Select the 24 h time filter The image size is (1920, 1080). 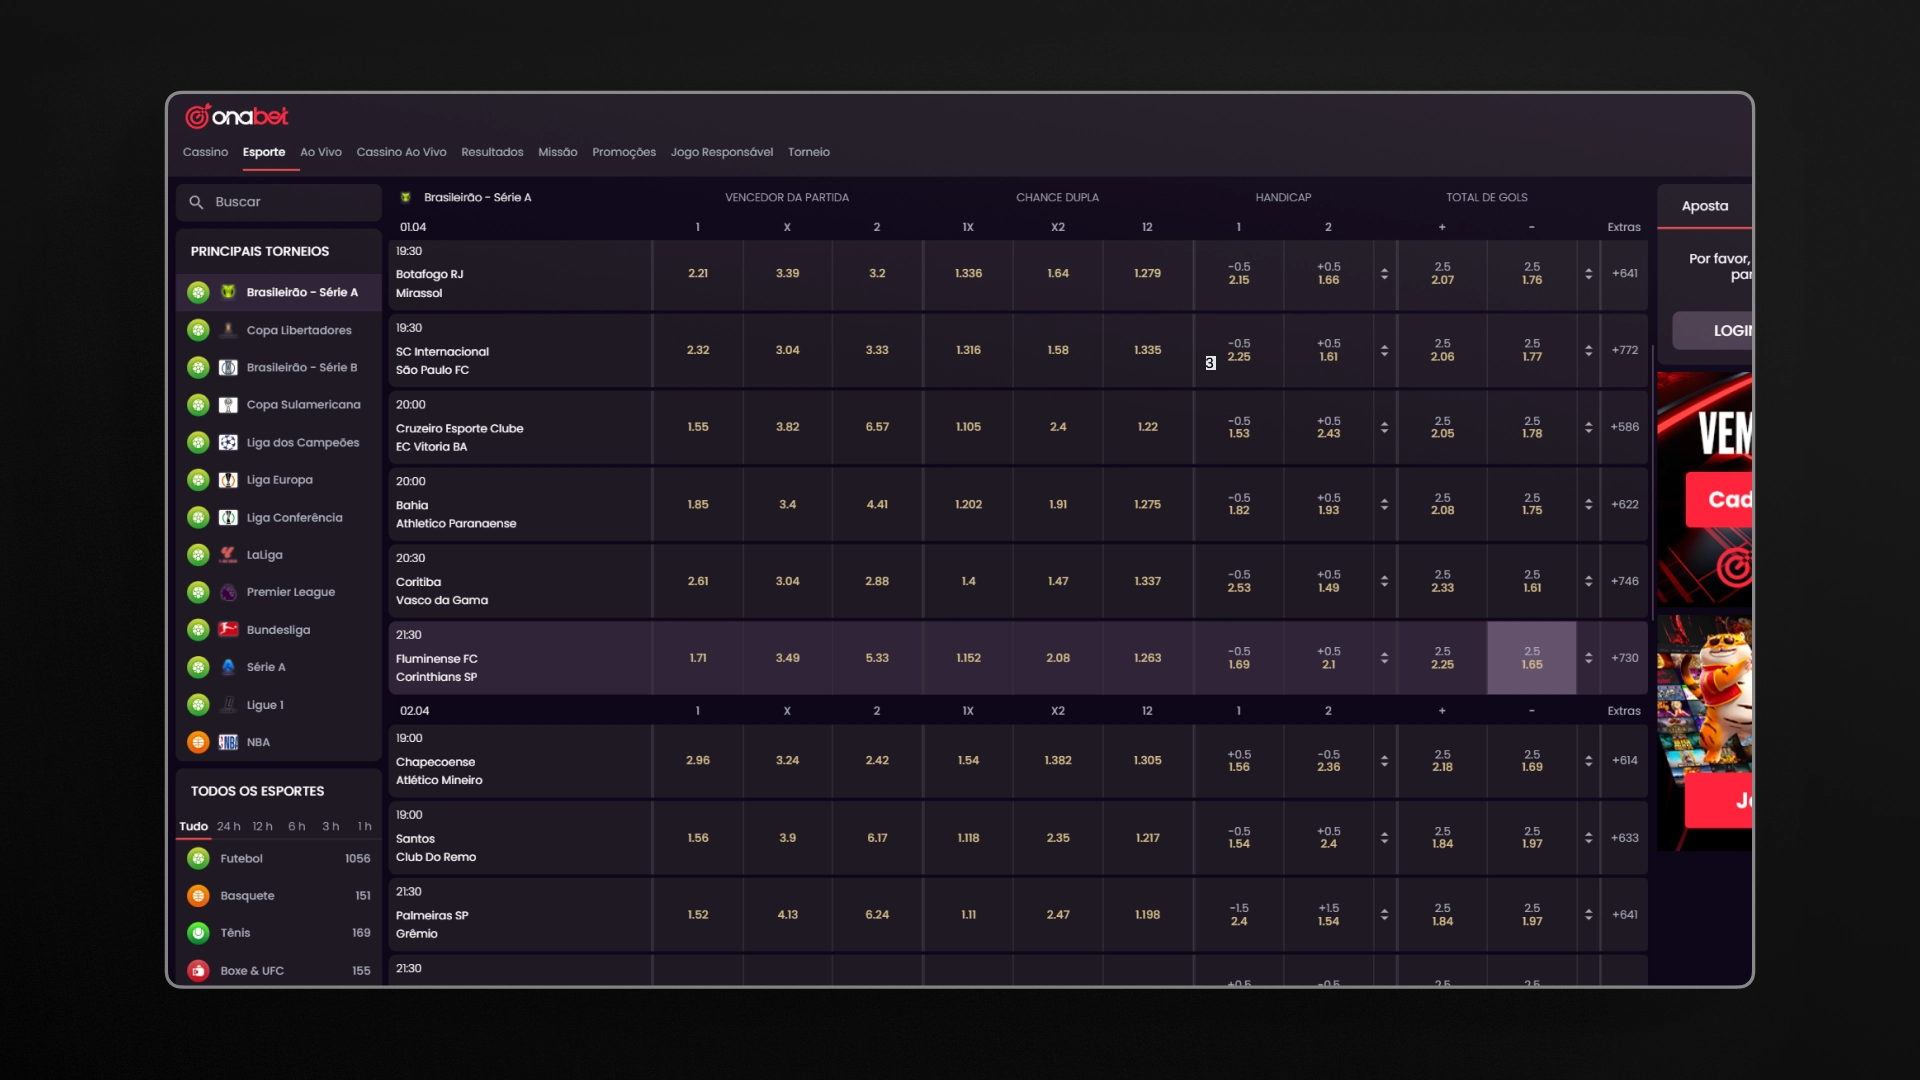pyautogui.click(x=229, y=827)
